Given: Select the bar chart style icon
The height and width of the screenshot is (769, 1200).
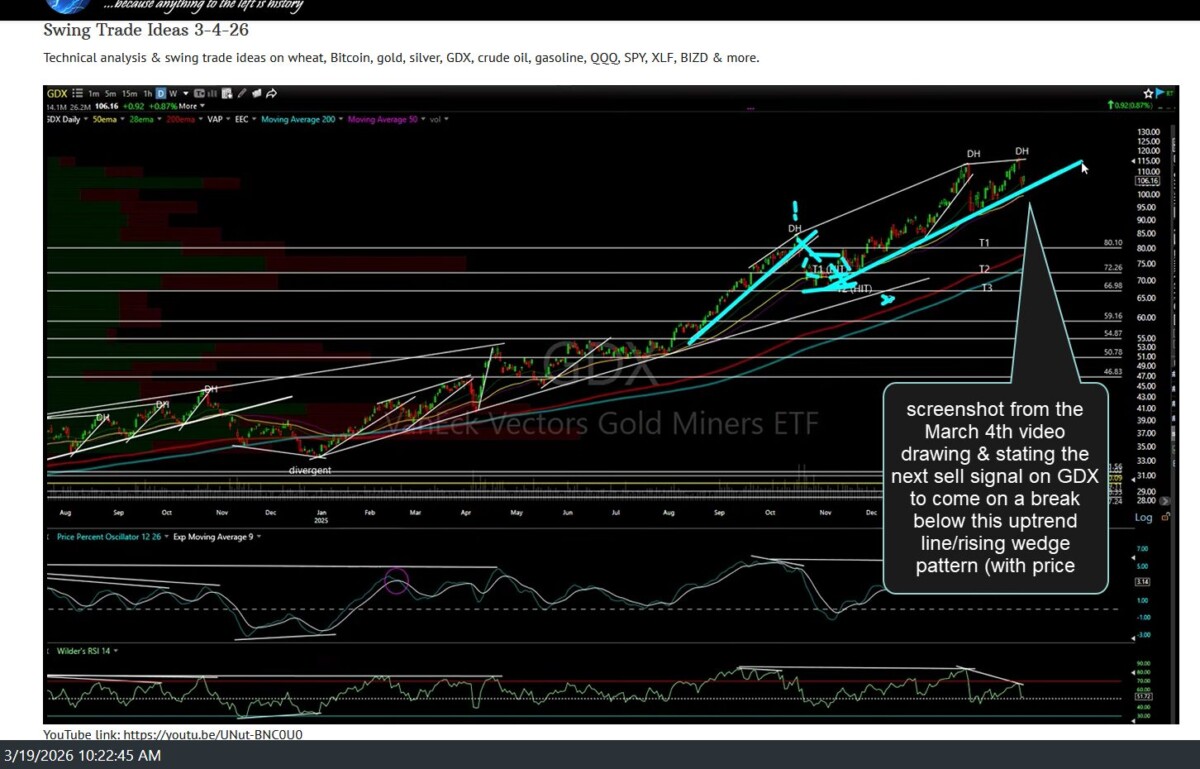Looking at the screenshot, I should pos(213,93).
